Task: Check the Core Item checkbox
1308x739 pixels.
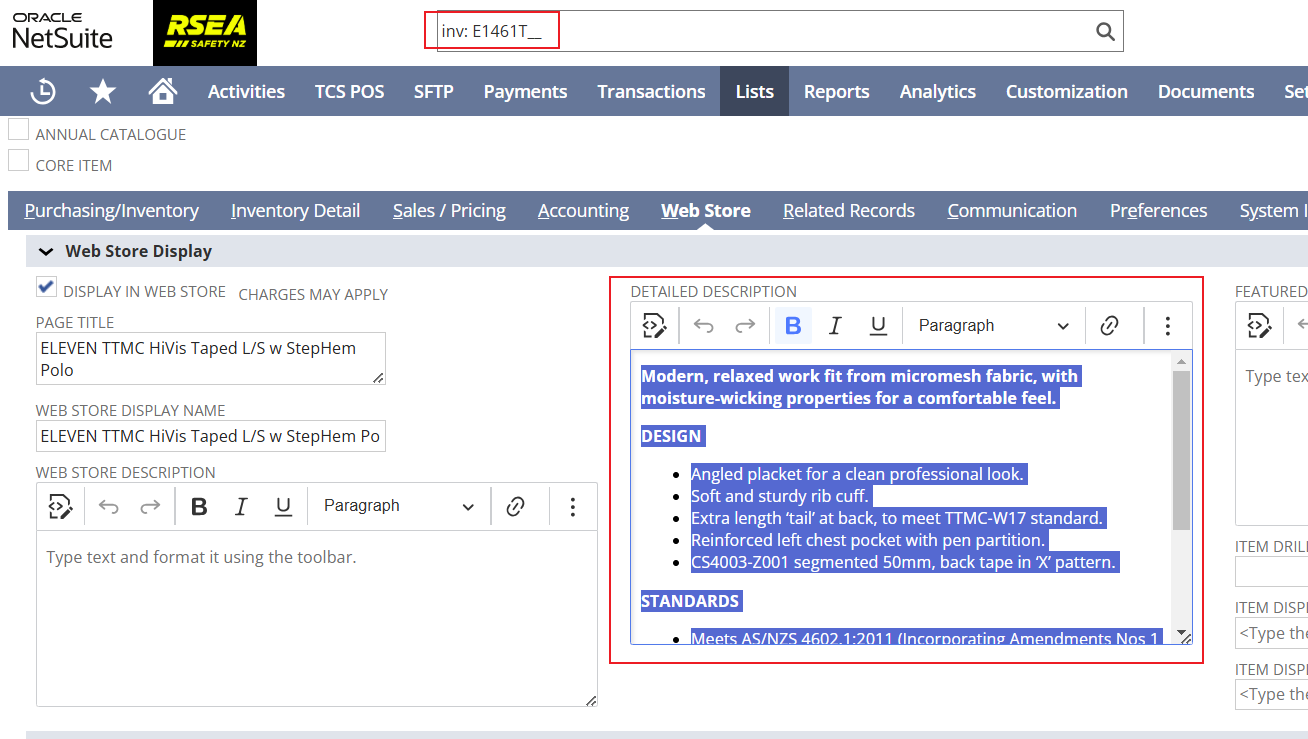Action: [x=18, y=160]
